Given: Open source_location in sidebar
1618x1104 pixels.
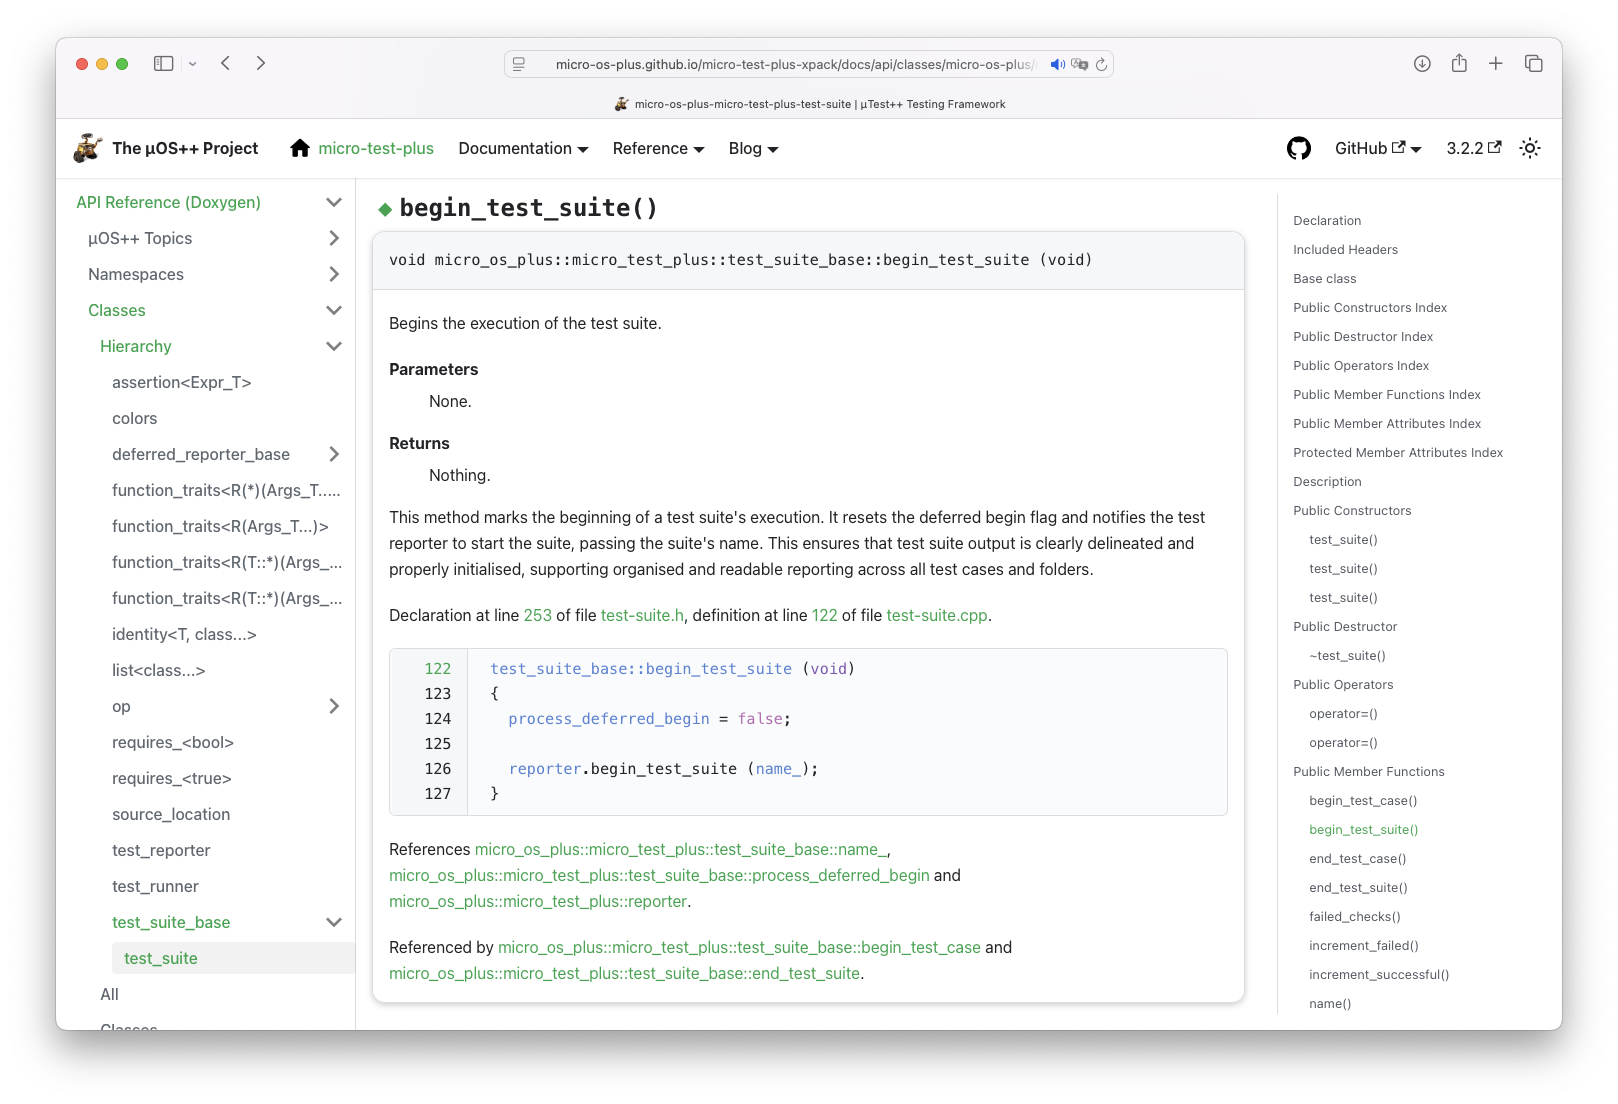Looking at the screenshot, I should pos(171,814).
